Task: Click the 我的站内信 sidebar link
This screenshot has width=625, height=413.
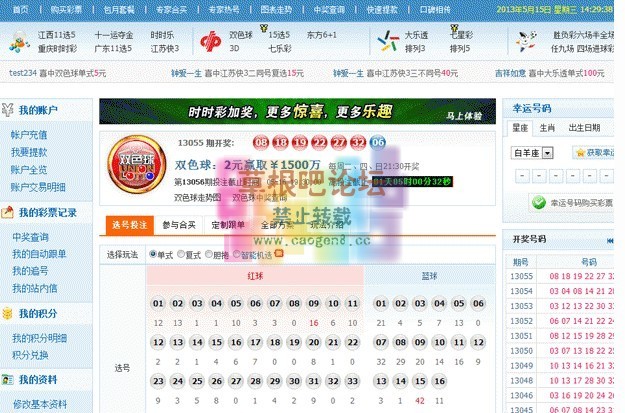Action: click(35, 288)
